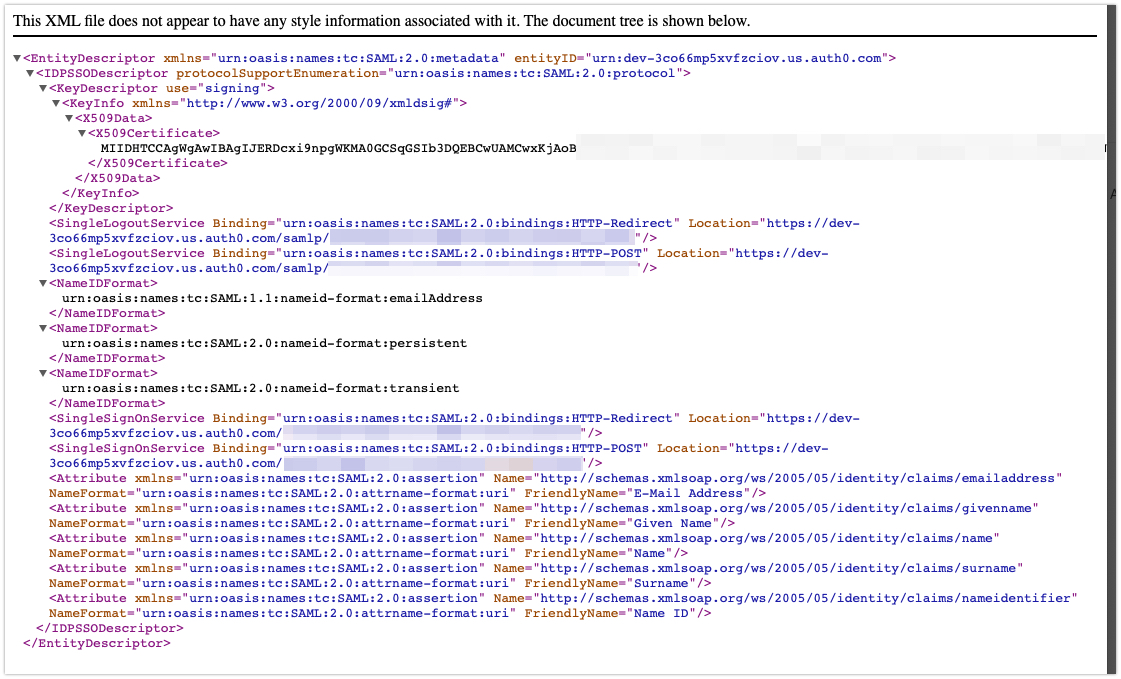This screenshot has width=1121, height=679.
Task: Click protocolSupportEnumeration value SAML:2.0:protocol
Action: 535,74
